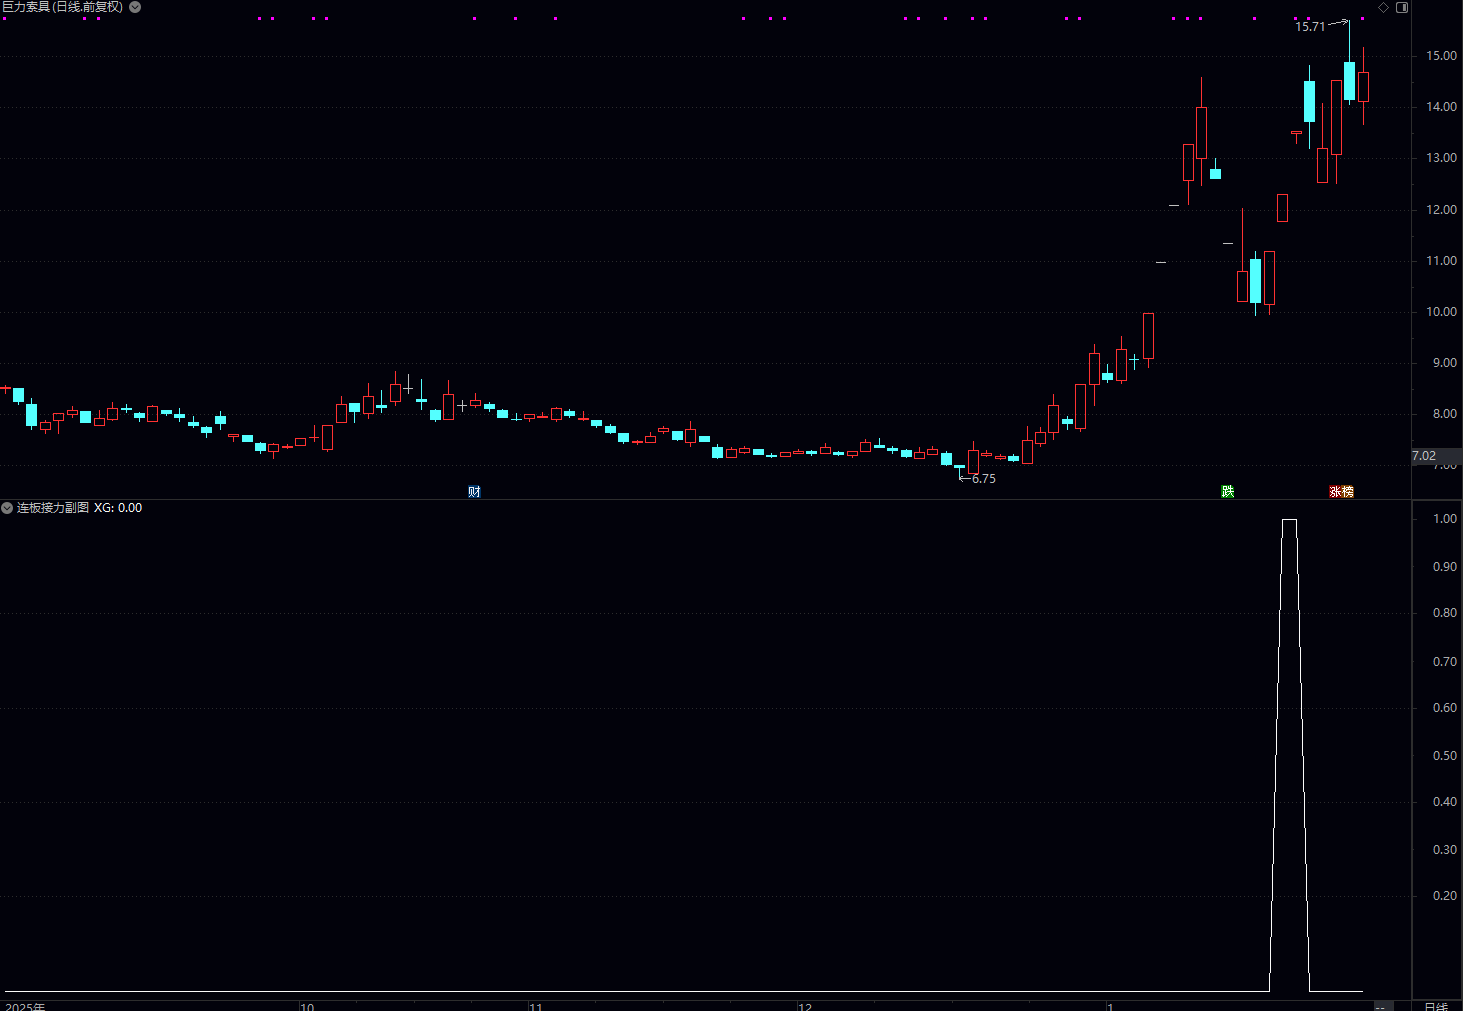Image resolution: width=1463 pixels, height=1011 pixels.
Task: Click the 1.00 indicator axis label
Action: (1445, 519)
